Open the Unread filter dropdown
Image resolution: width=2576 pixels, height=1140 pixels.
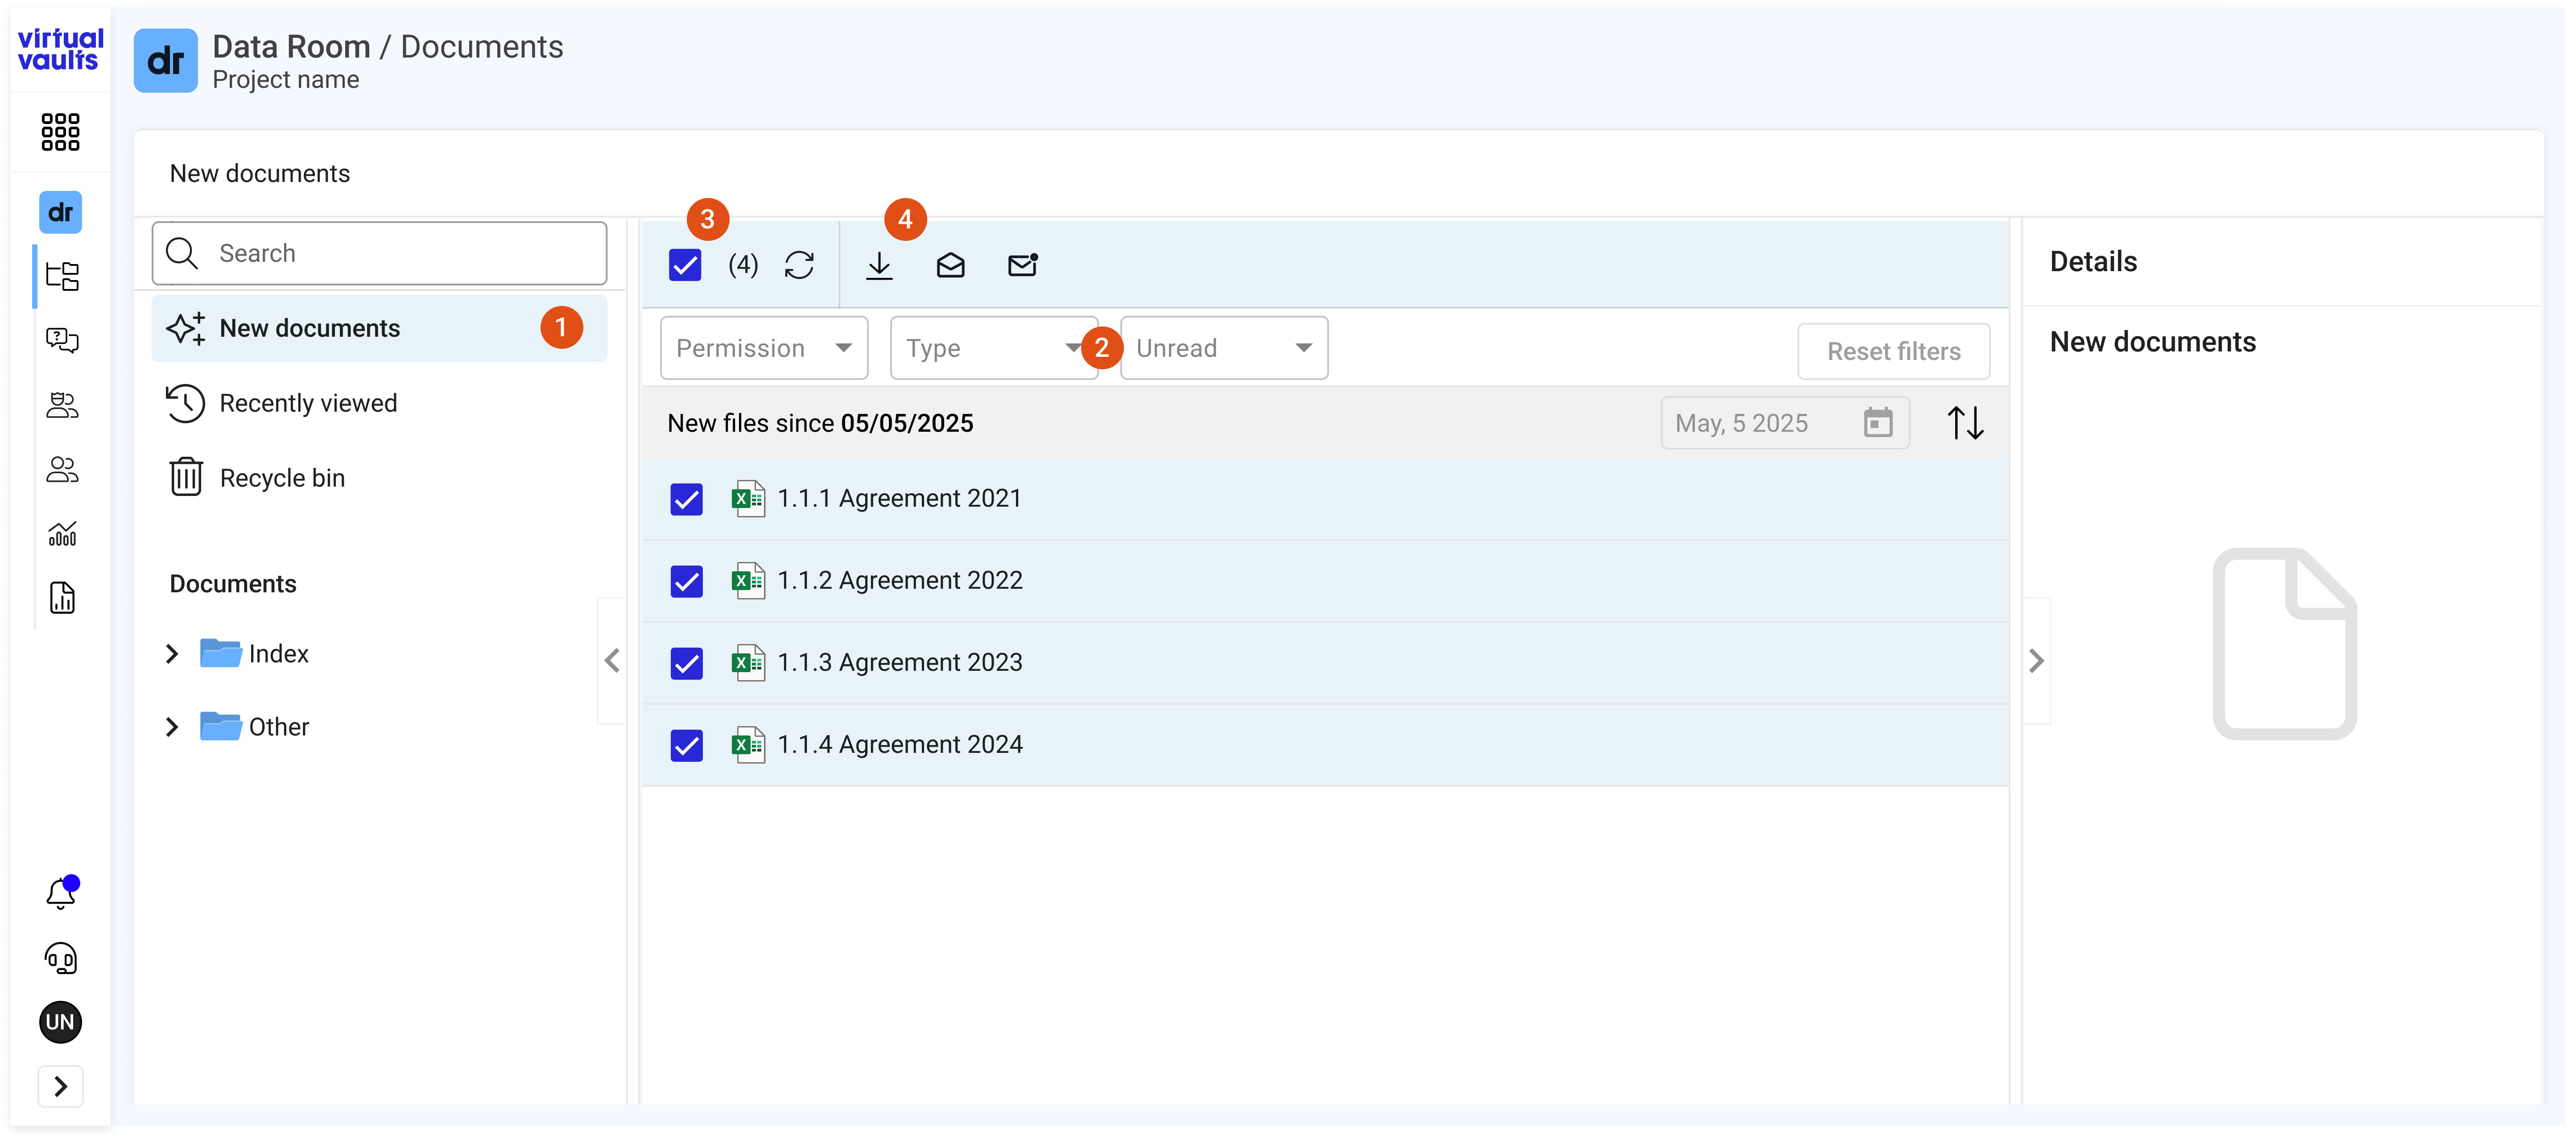coord(1224,348)
